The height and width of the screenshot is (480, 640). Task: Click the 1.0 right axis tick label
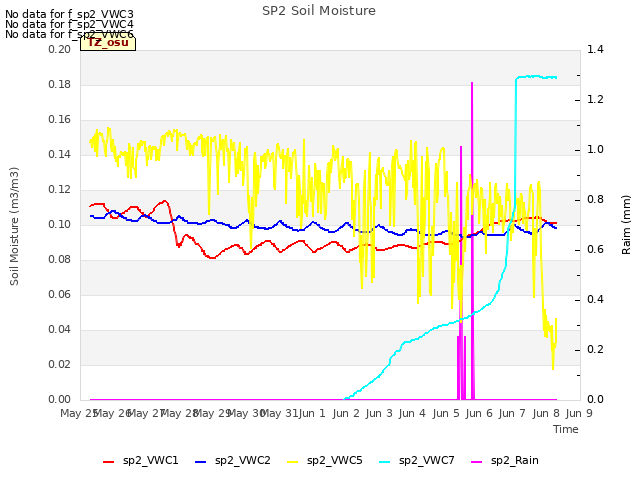tap(595, 149)
